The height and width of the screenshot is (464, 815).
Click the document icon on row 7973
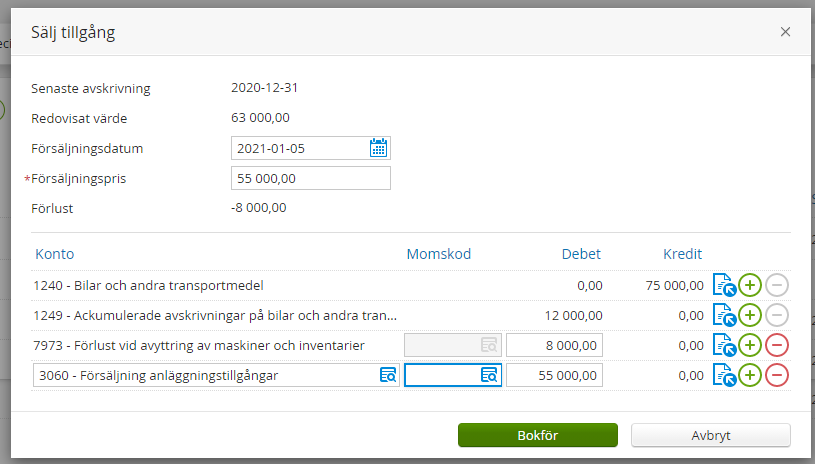pos(724,345)
